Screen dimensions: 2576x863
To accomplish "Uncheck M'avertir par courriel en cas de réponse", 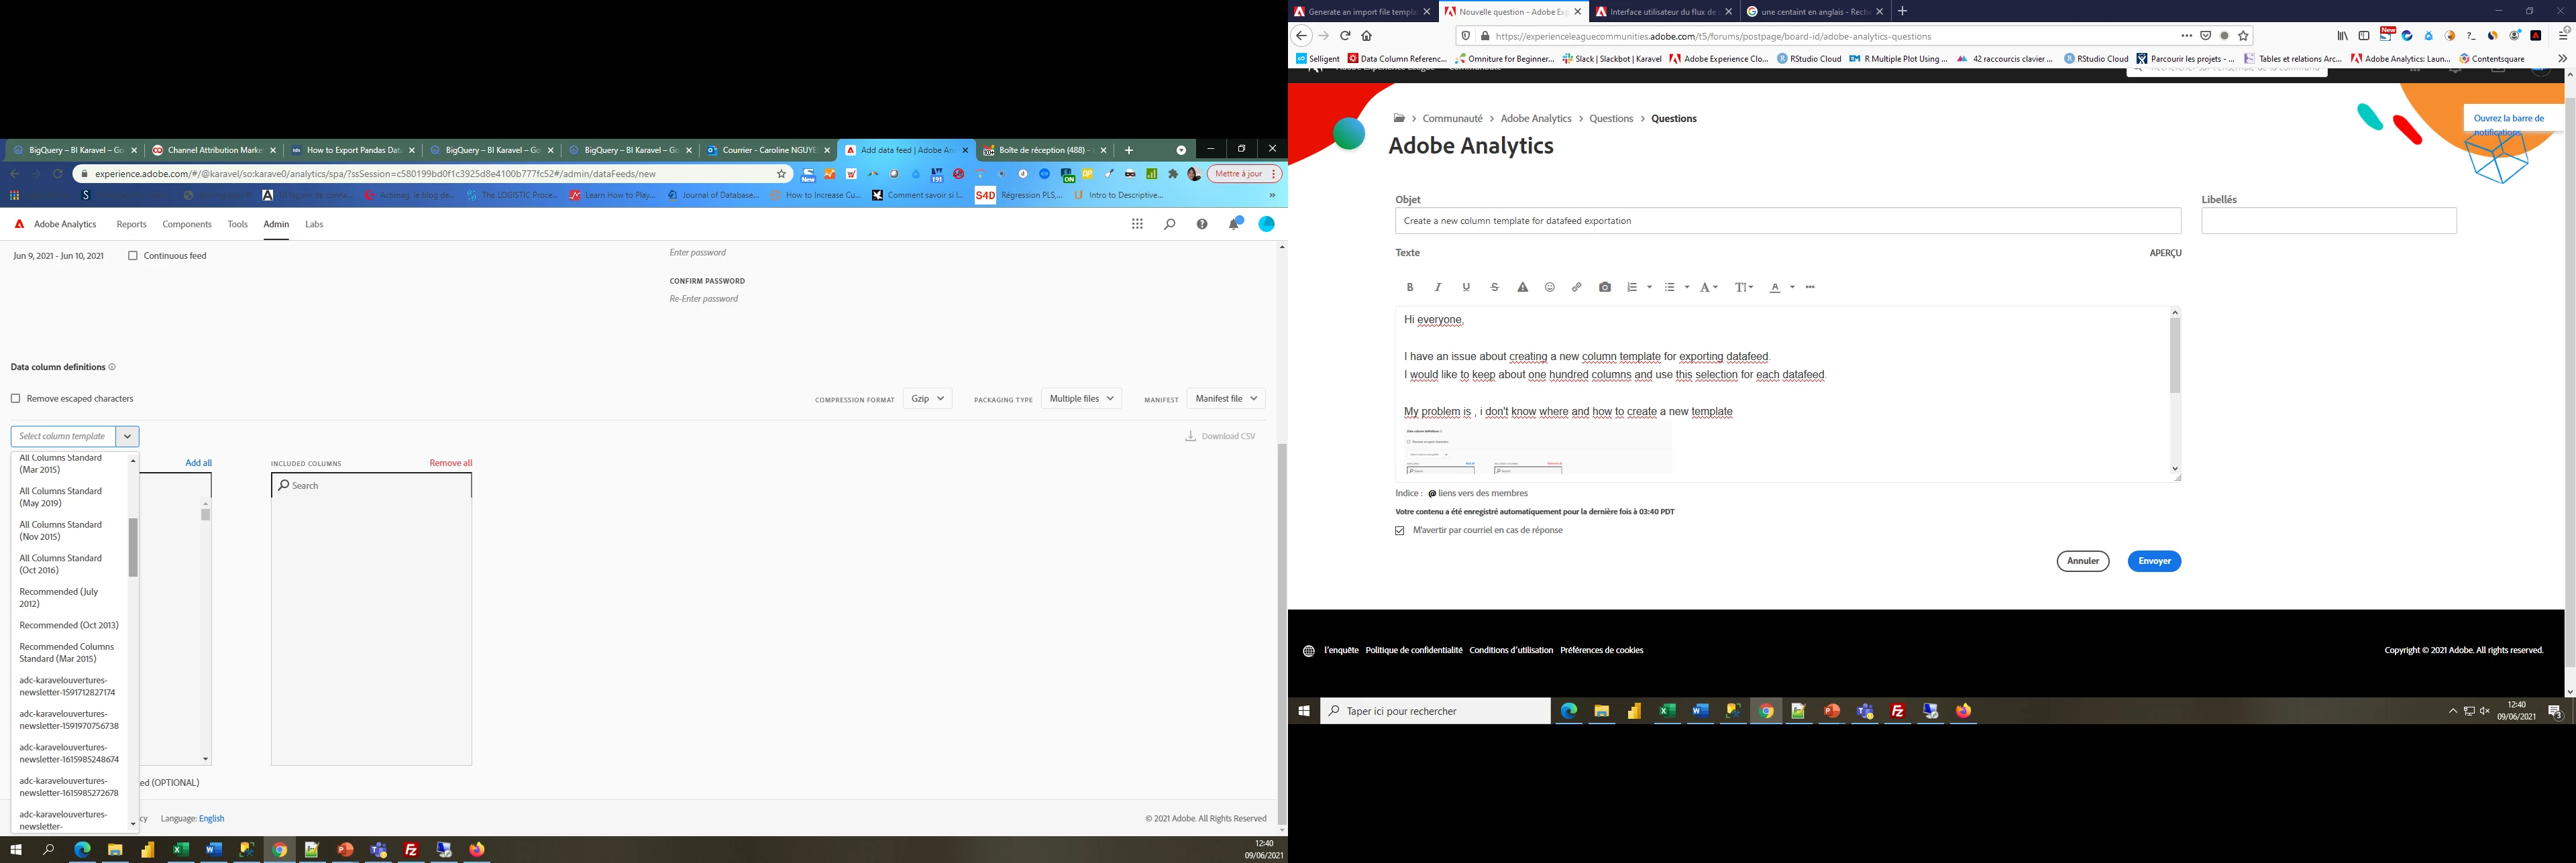I will coord(1400,531).
